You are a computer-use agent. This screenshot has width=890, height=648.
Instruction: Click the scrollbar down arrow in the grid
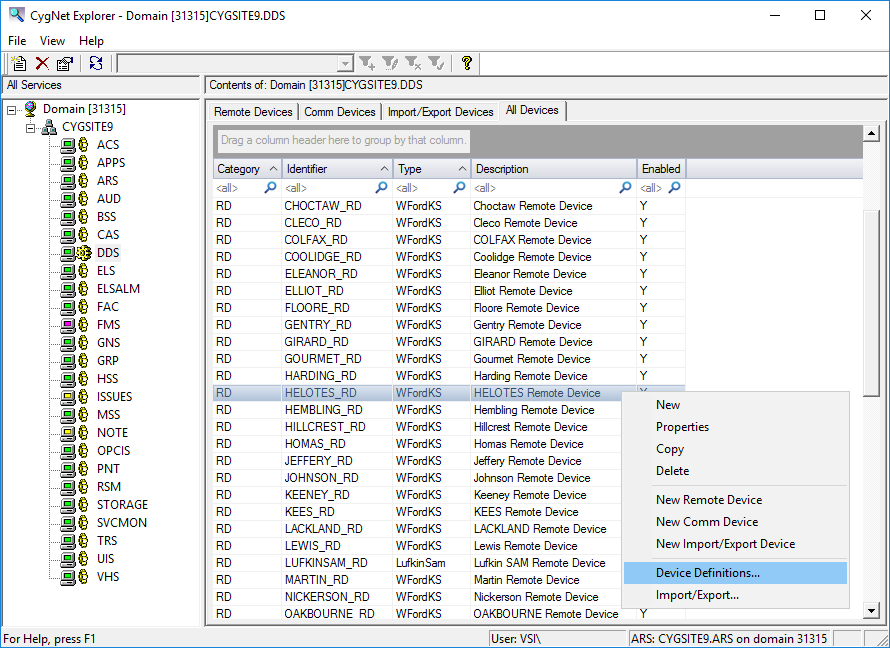(871, 611)
